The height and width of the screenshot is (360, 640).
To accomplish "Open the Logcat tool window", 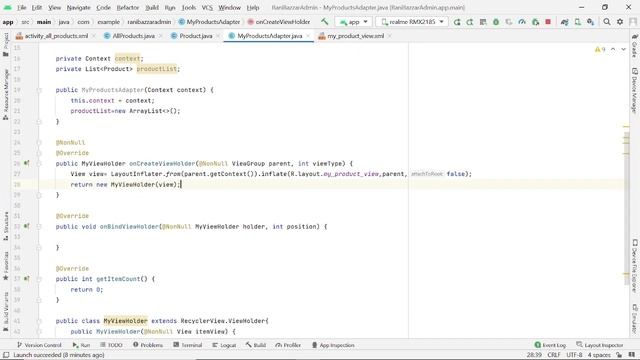I will pyautogui.click(x=224, y=345).
